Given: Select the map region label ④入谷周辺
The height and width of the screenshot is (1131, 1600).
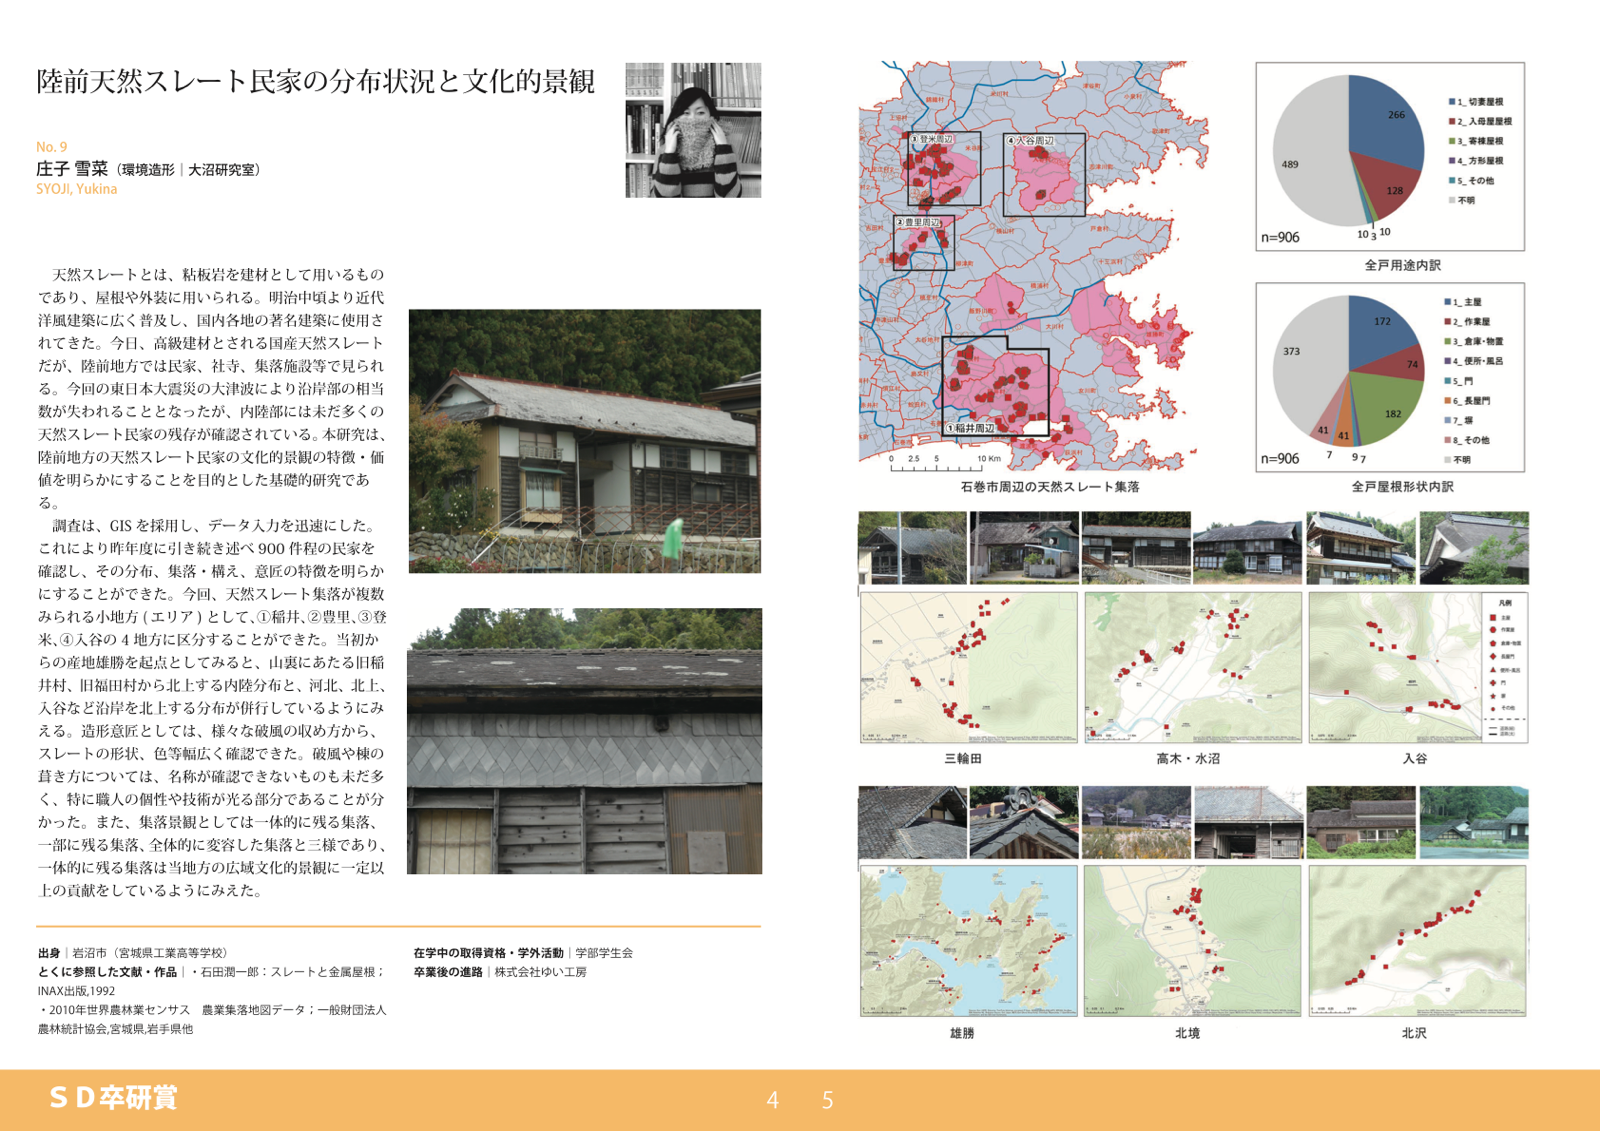Looking at the screenshot, I should [1030, 141].
